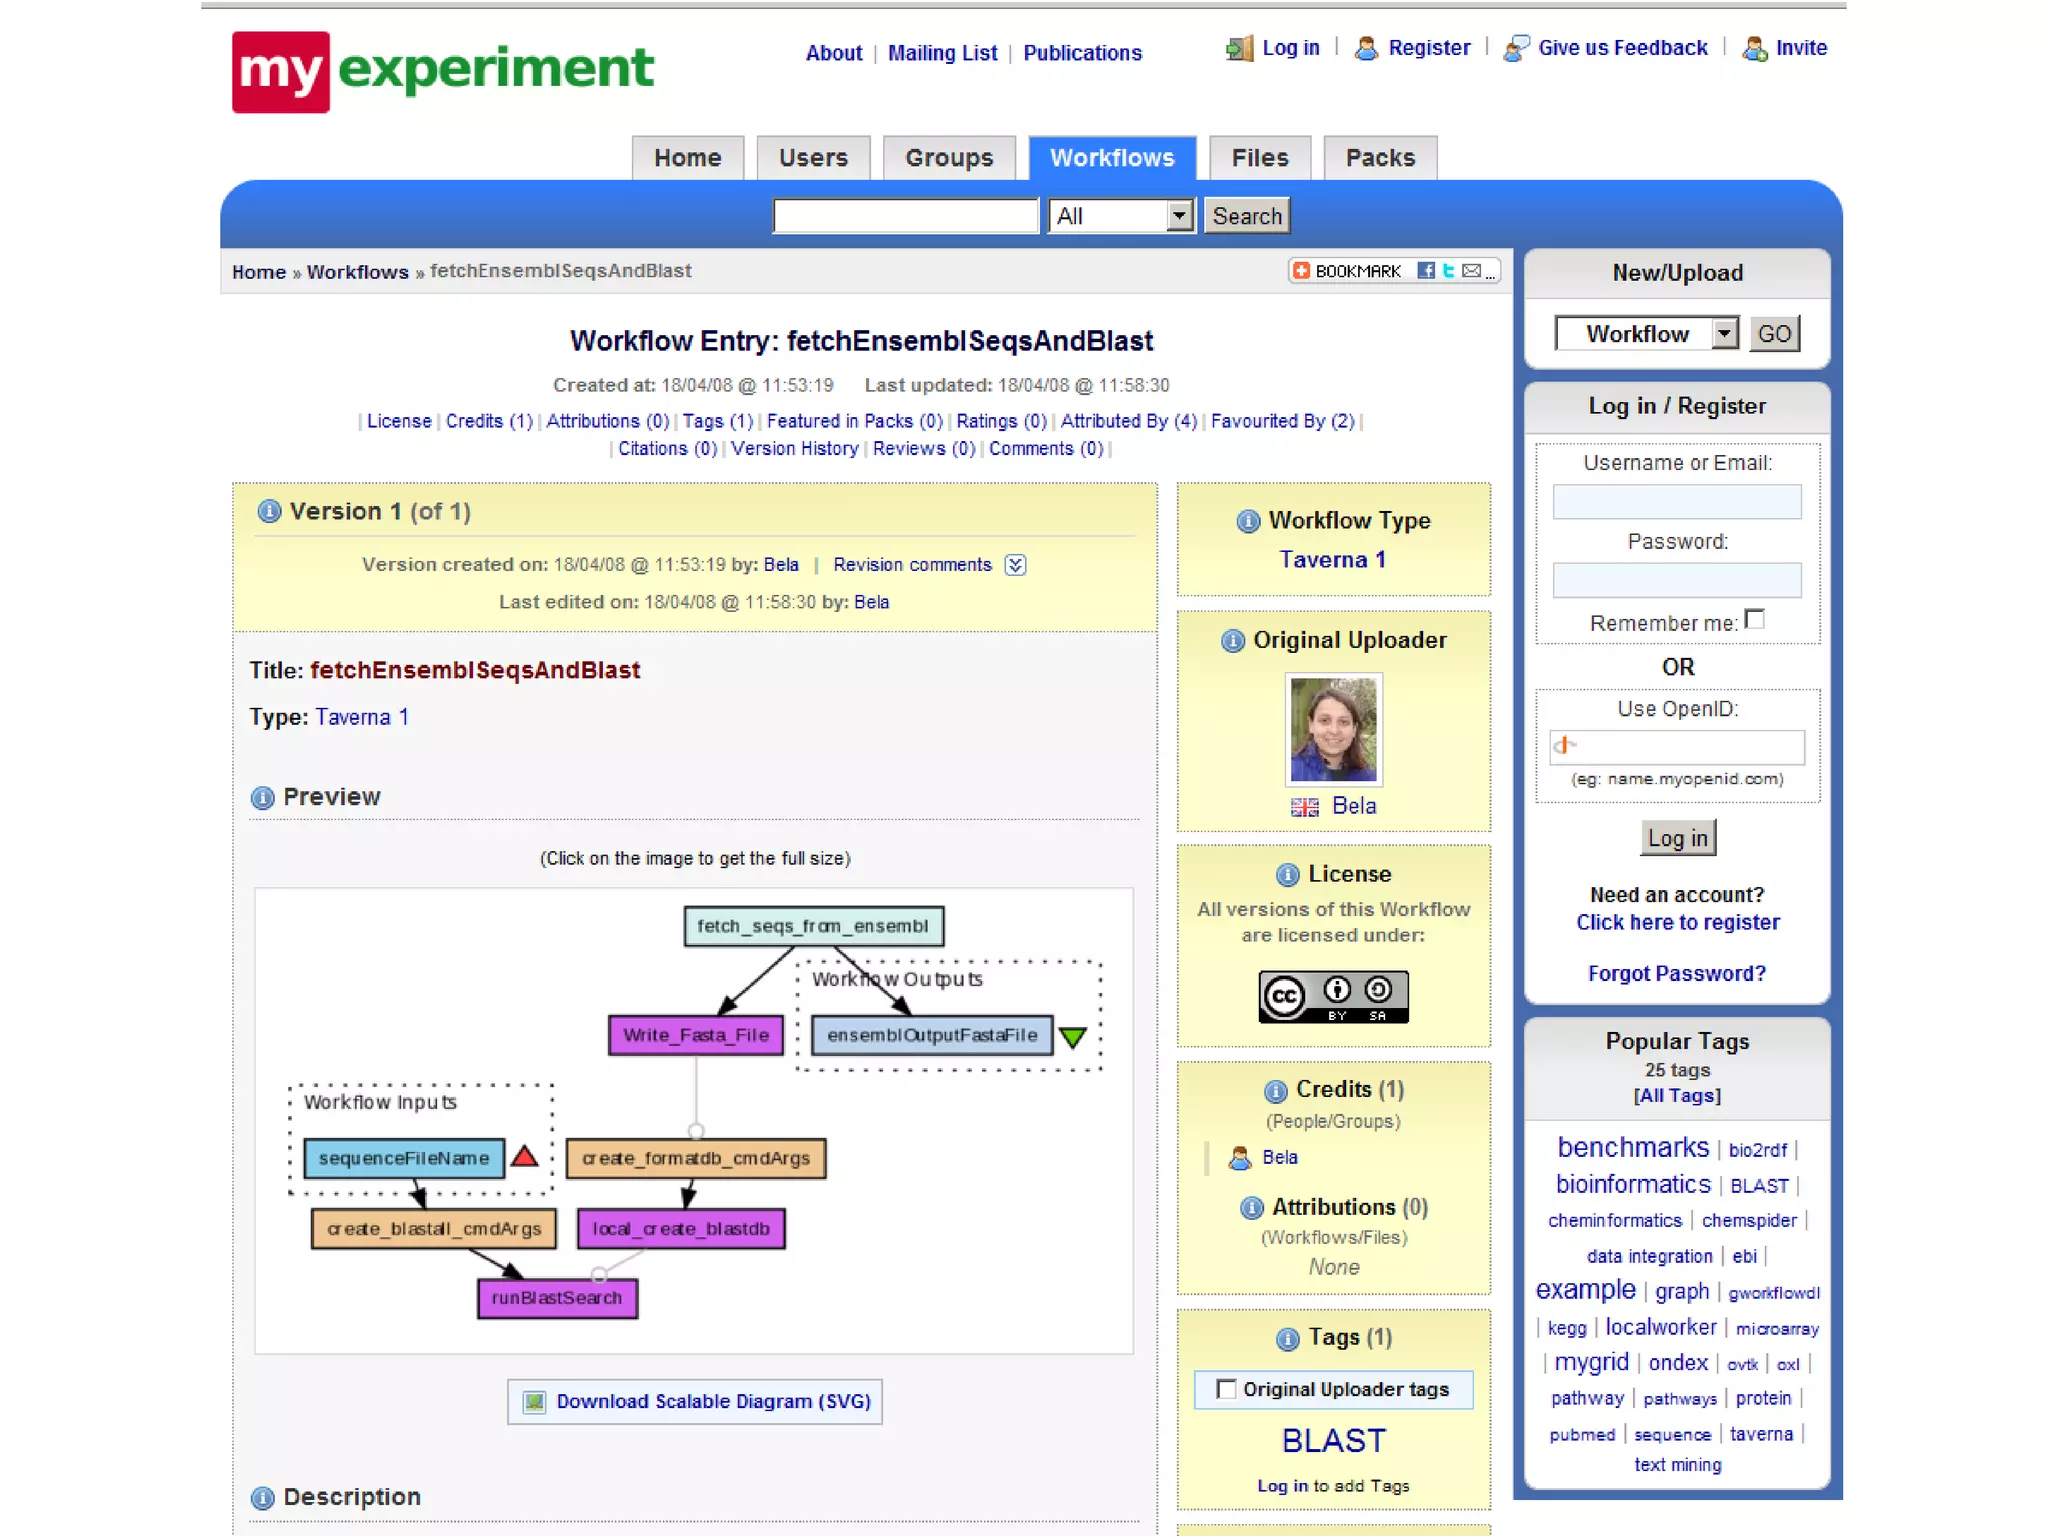Click the Creative Commons BY-SA license badge
This screenshot has width=2048, height=1536.
click(x=1333, y=996)
